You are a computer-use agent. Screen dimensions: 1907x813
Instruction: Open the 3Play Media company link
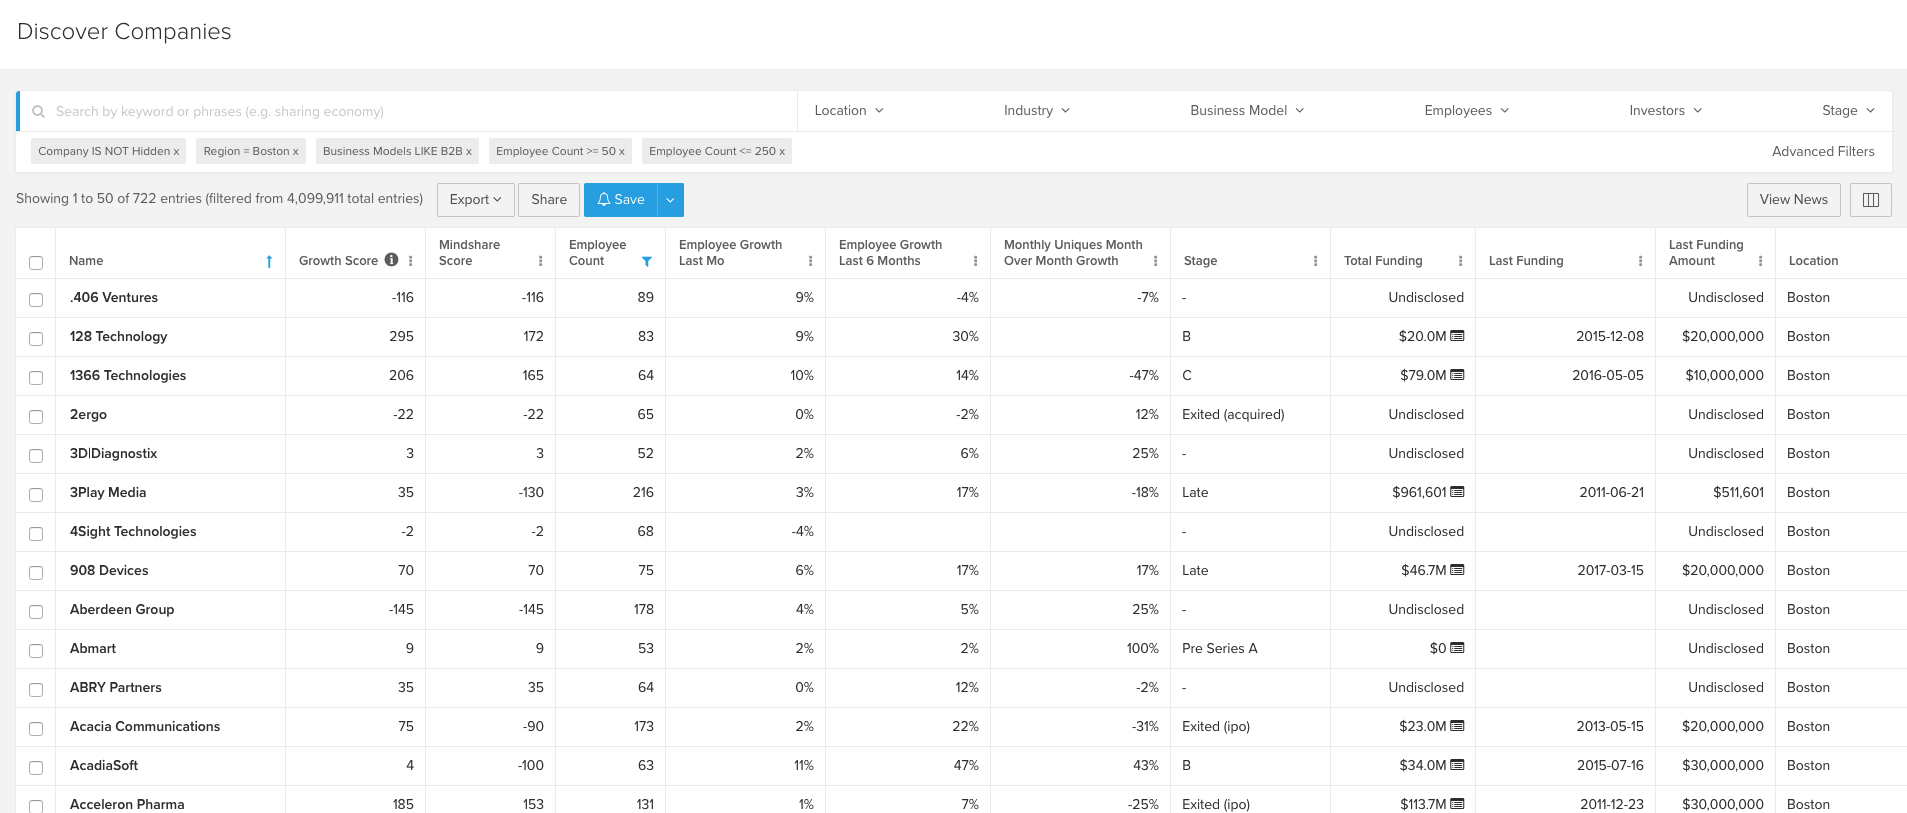coord(108,492)
